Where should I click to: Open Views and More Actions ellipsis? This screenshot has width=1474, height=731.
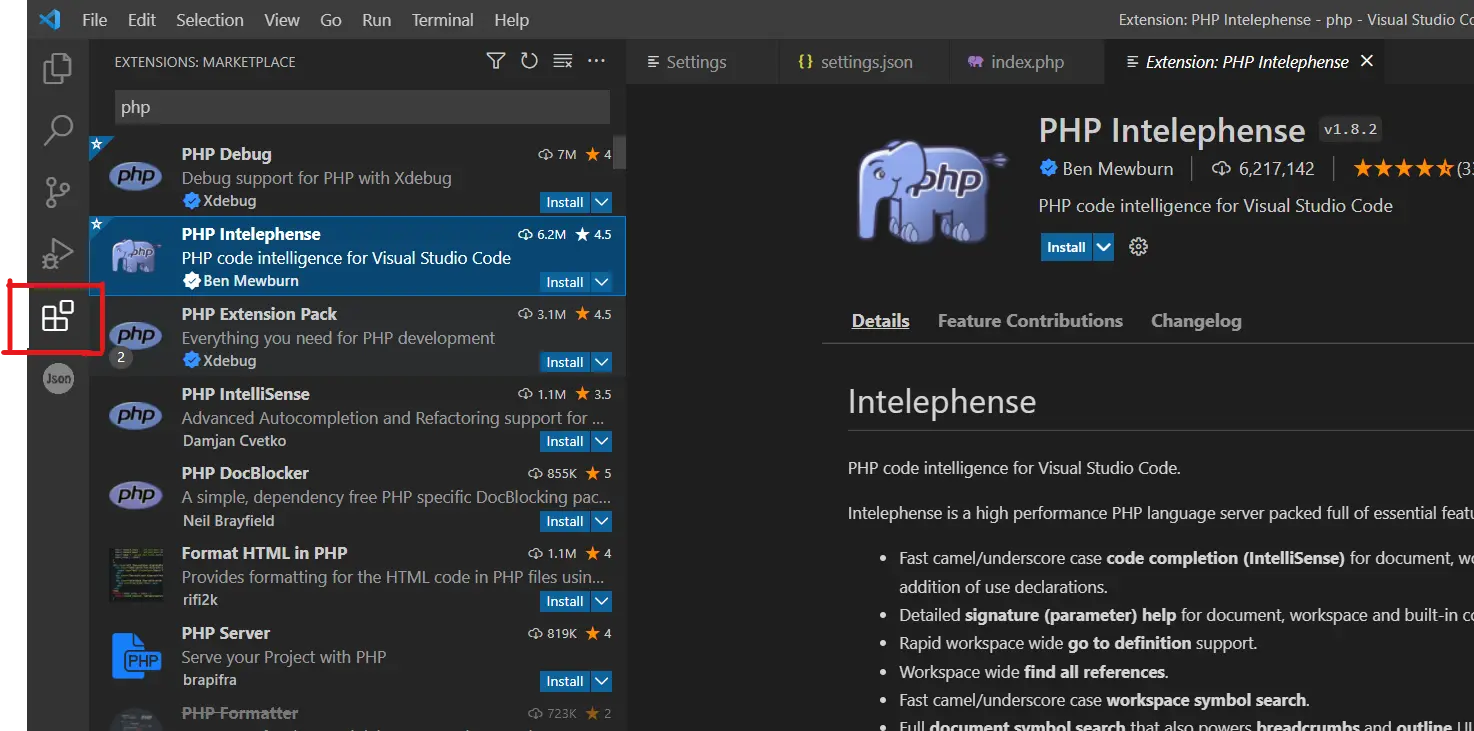click(596, 62)
